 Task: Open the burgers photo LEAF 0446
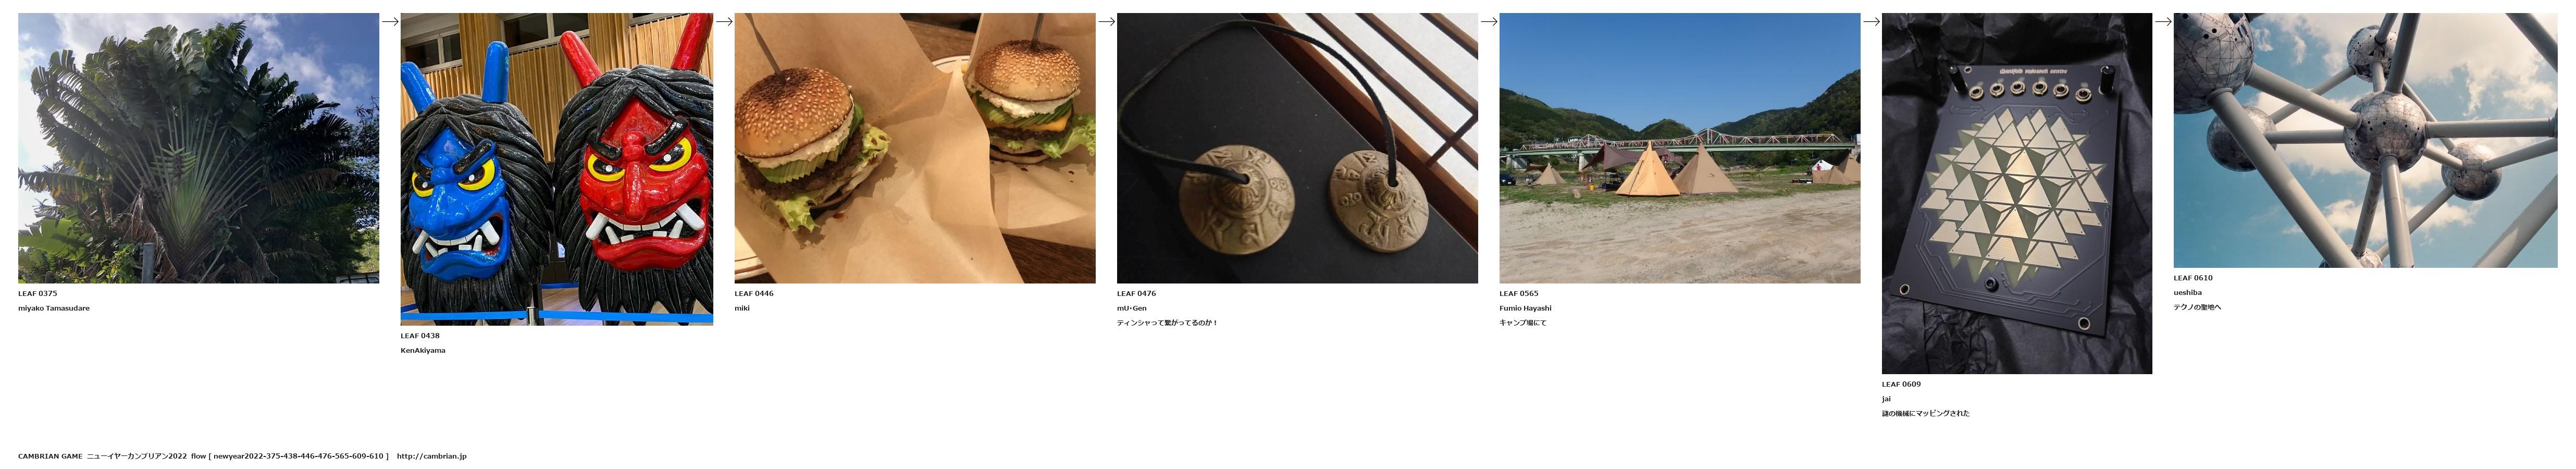(x=915, y=148)
